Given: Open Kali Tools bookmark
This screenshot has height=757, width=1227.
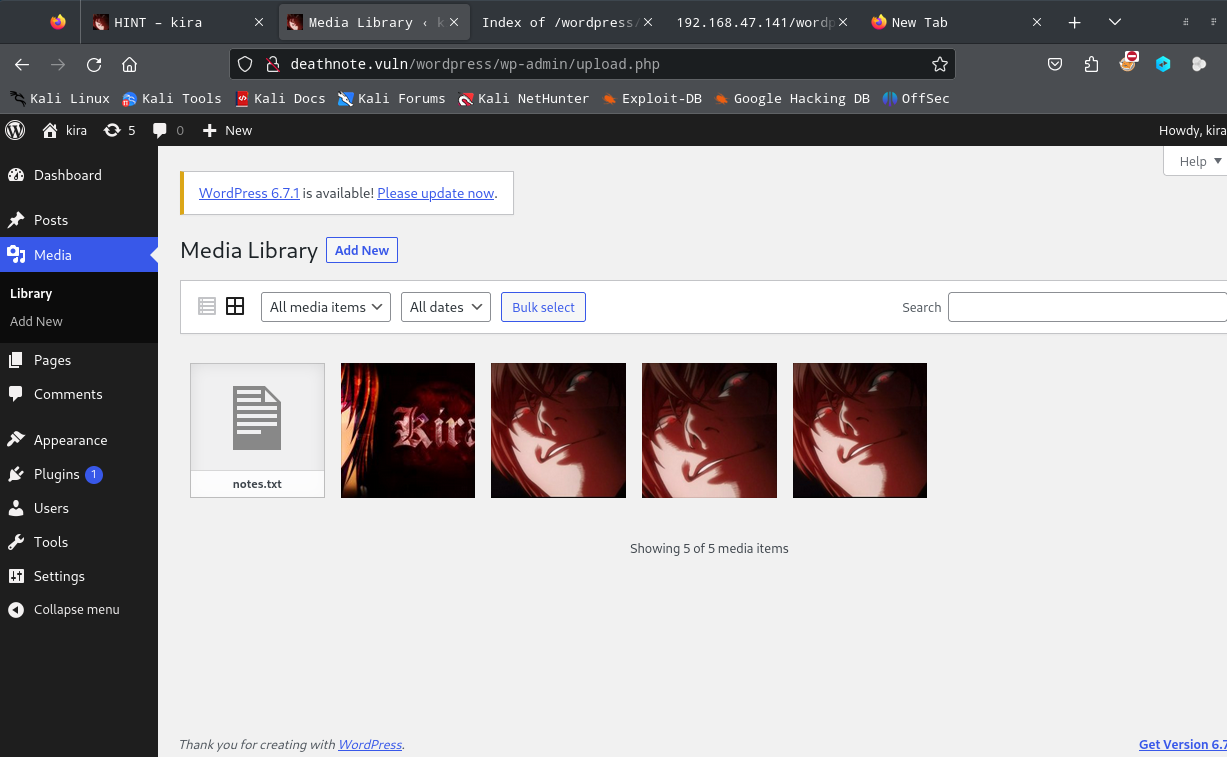Looking at the screenshot, I should [172, 98].
